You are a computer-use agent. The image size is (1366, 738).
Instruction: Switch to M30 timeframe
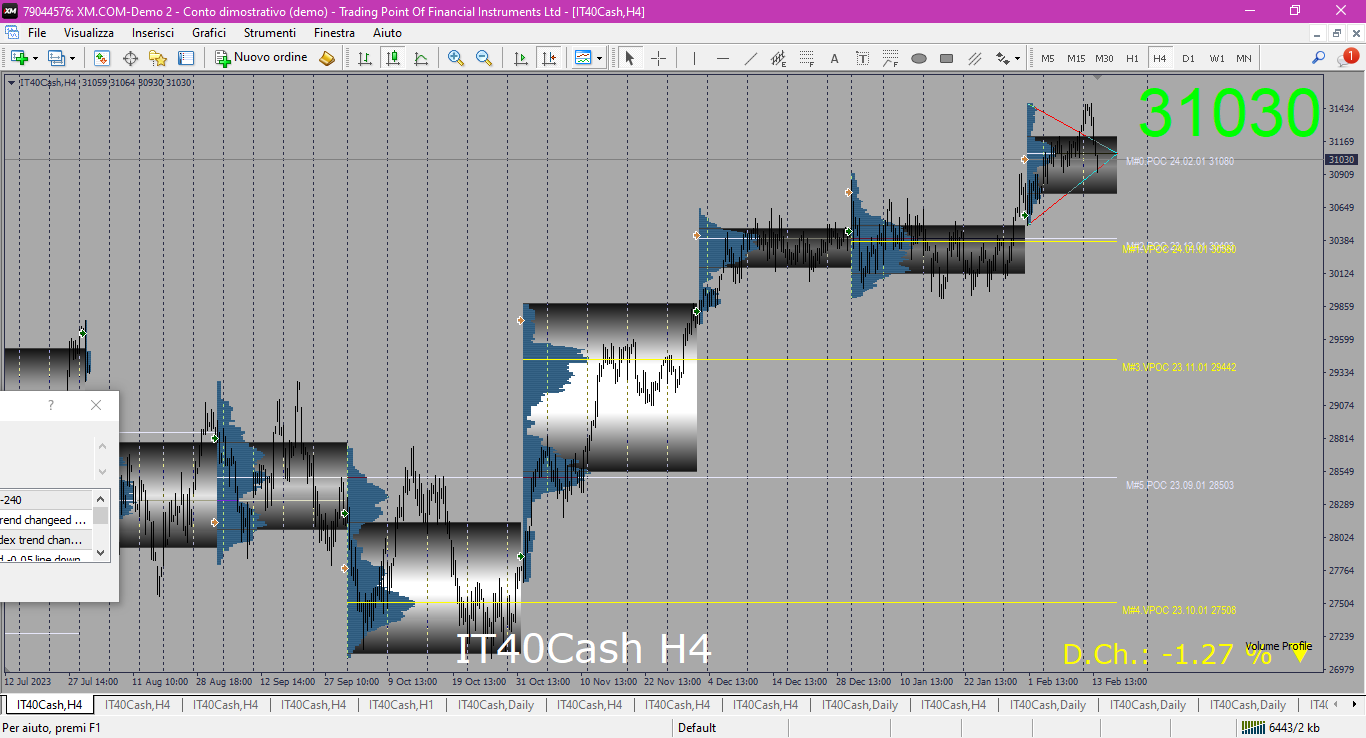(x=1104, y=58)
